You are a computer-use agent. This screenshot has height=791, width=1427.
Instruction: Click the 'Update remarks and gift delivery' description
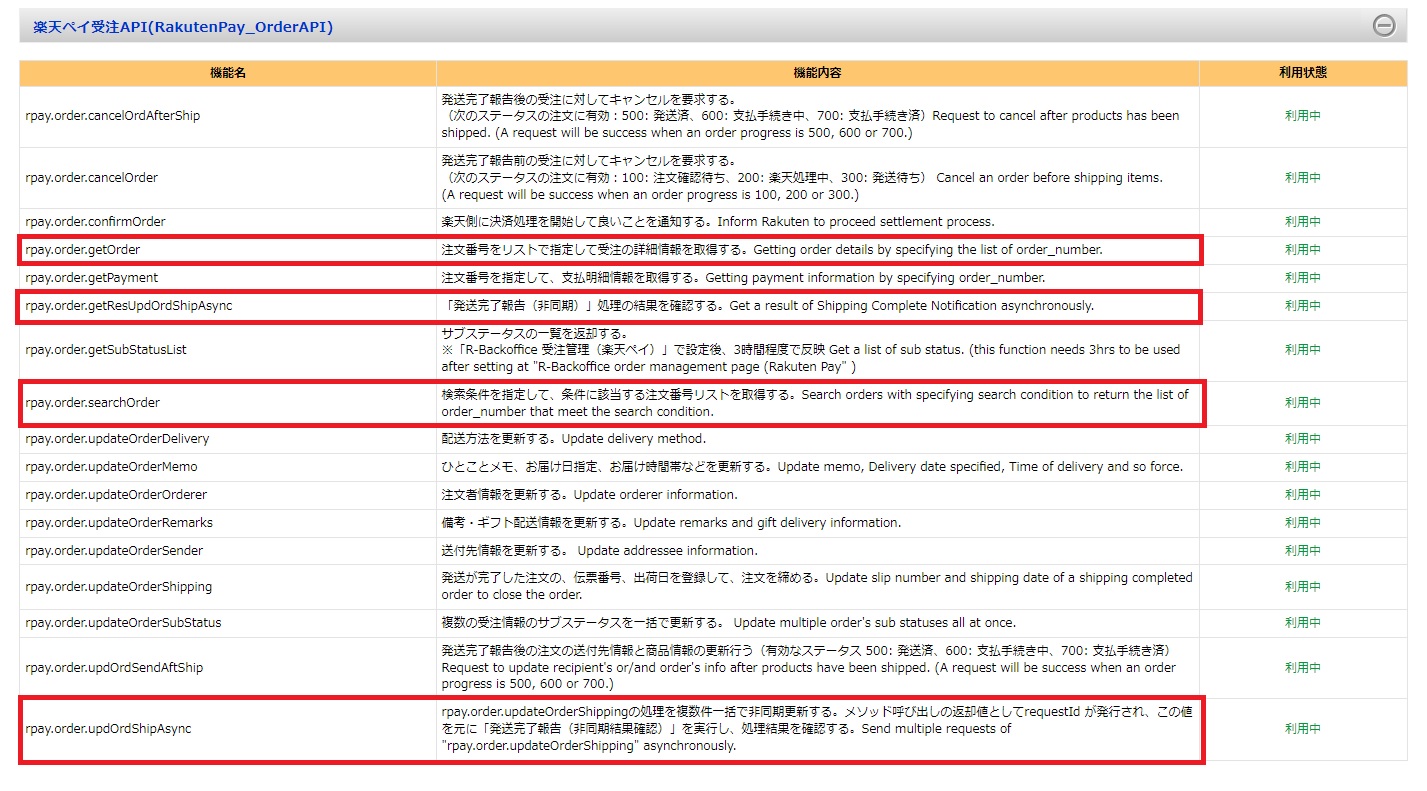(x=671, y=523)
